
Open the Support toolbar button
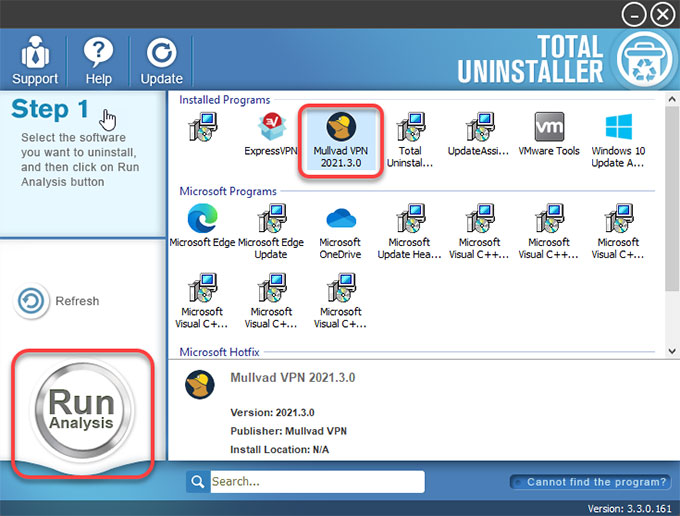tap(35, 61)
